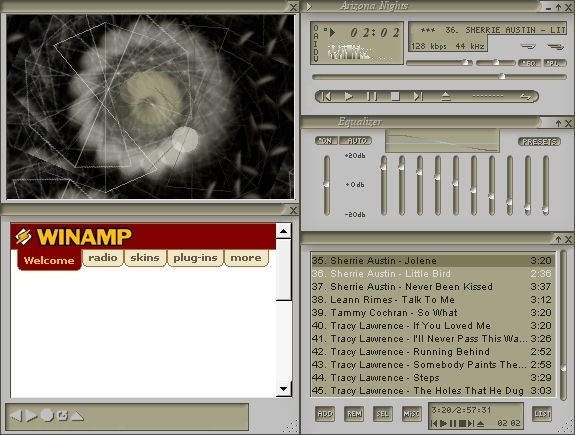
Task: Click the minibrowser back arrow icon
Action: point(16,416)
